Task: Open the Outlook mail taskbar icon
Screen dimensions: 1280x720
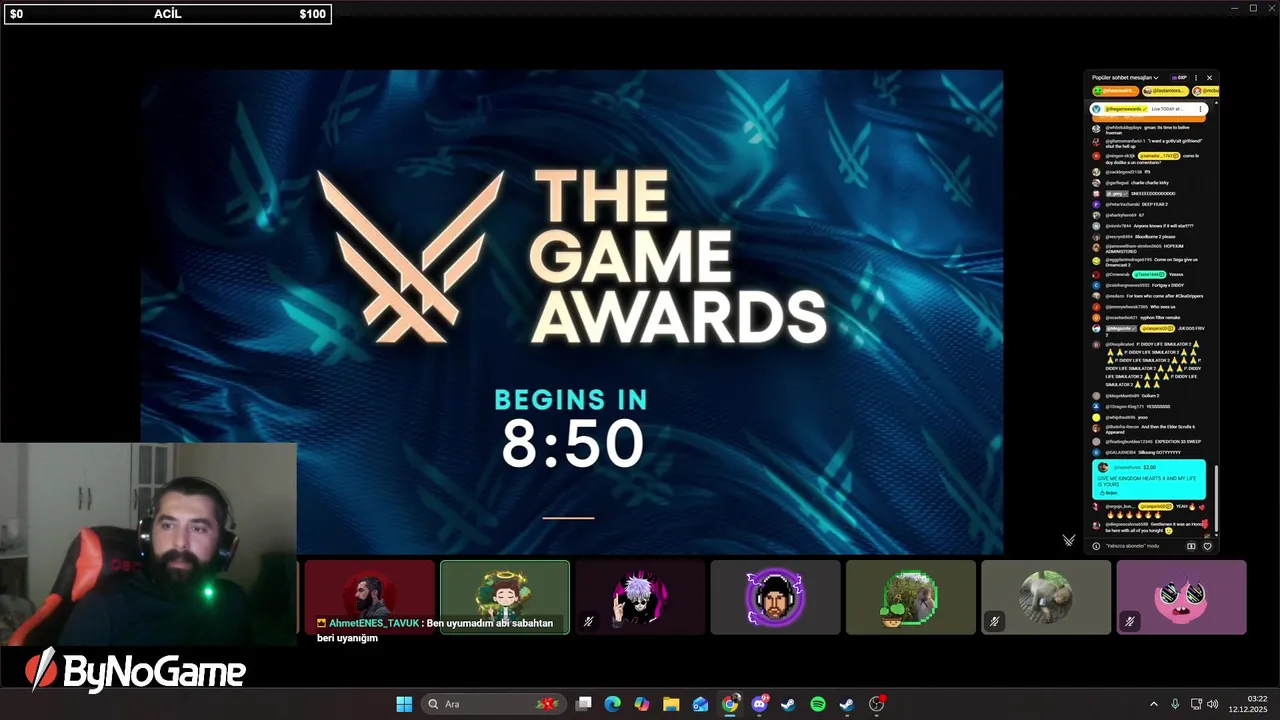Action: click(x=701, y=704)
